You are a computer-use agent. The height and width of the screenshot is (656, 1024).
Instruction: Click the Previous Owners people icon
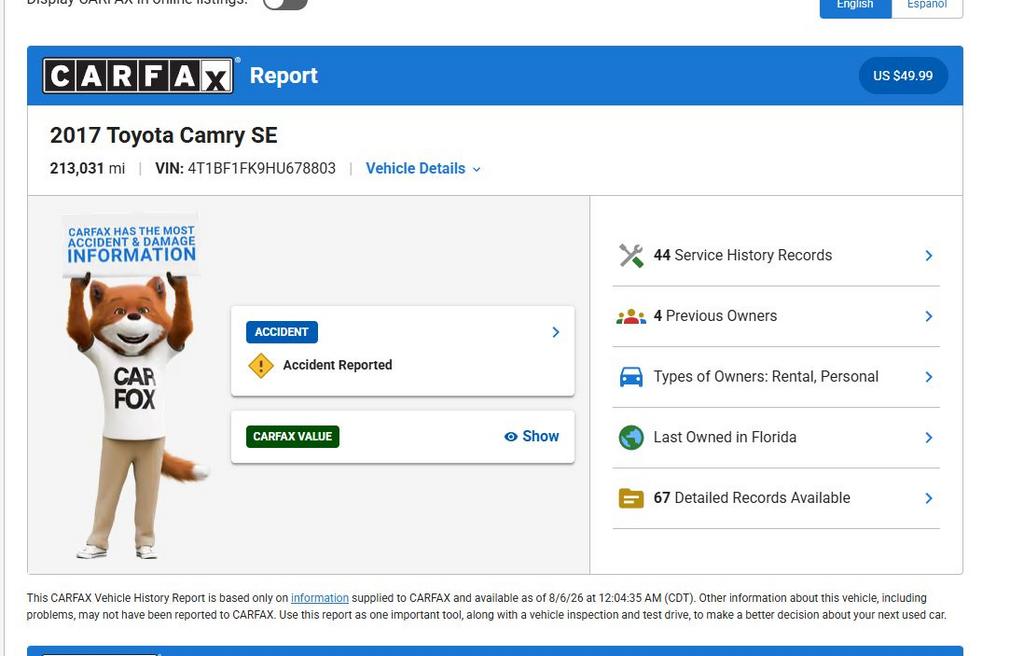click(x=631, y=316)
